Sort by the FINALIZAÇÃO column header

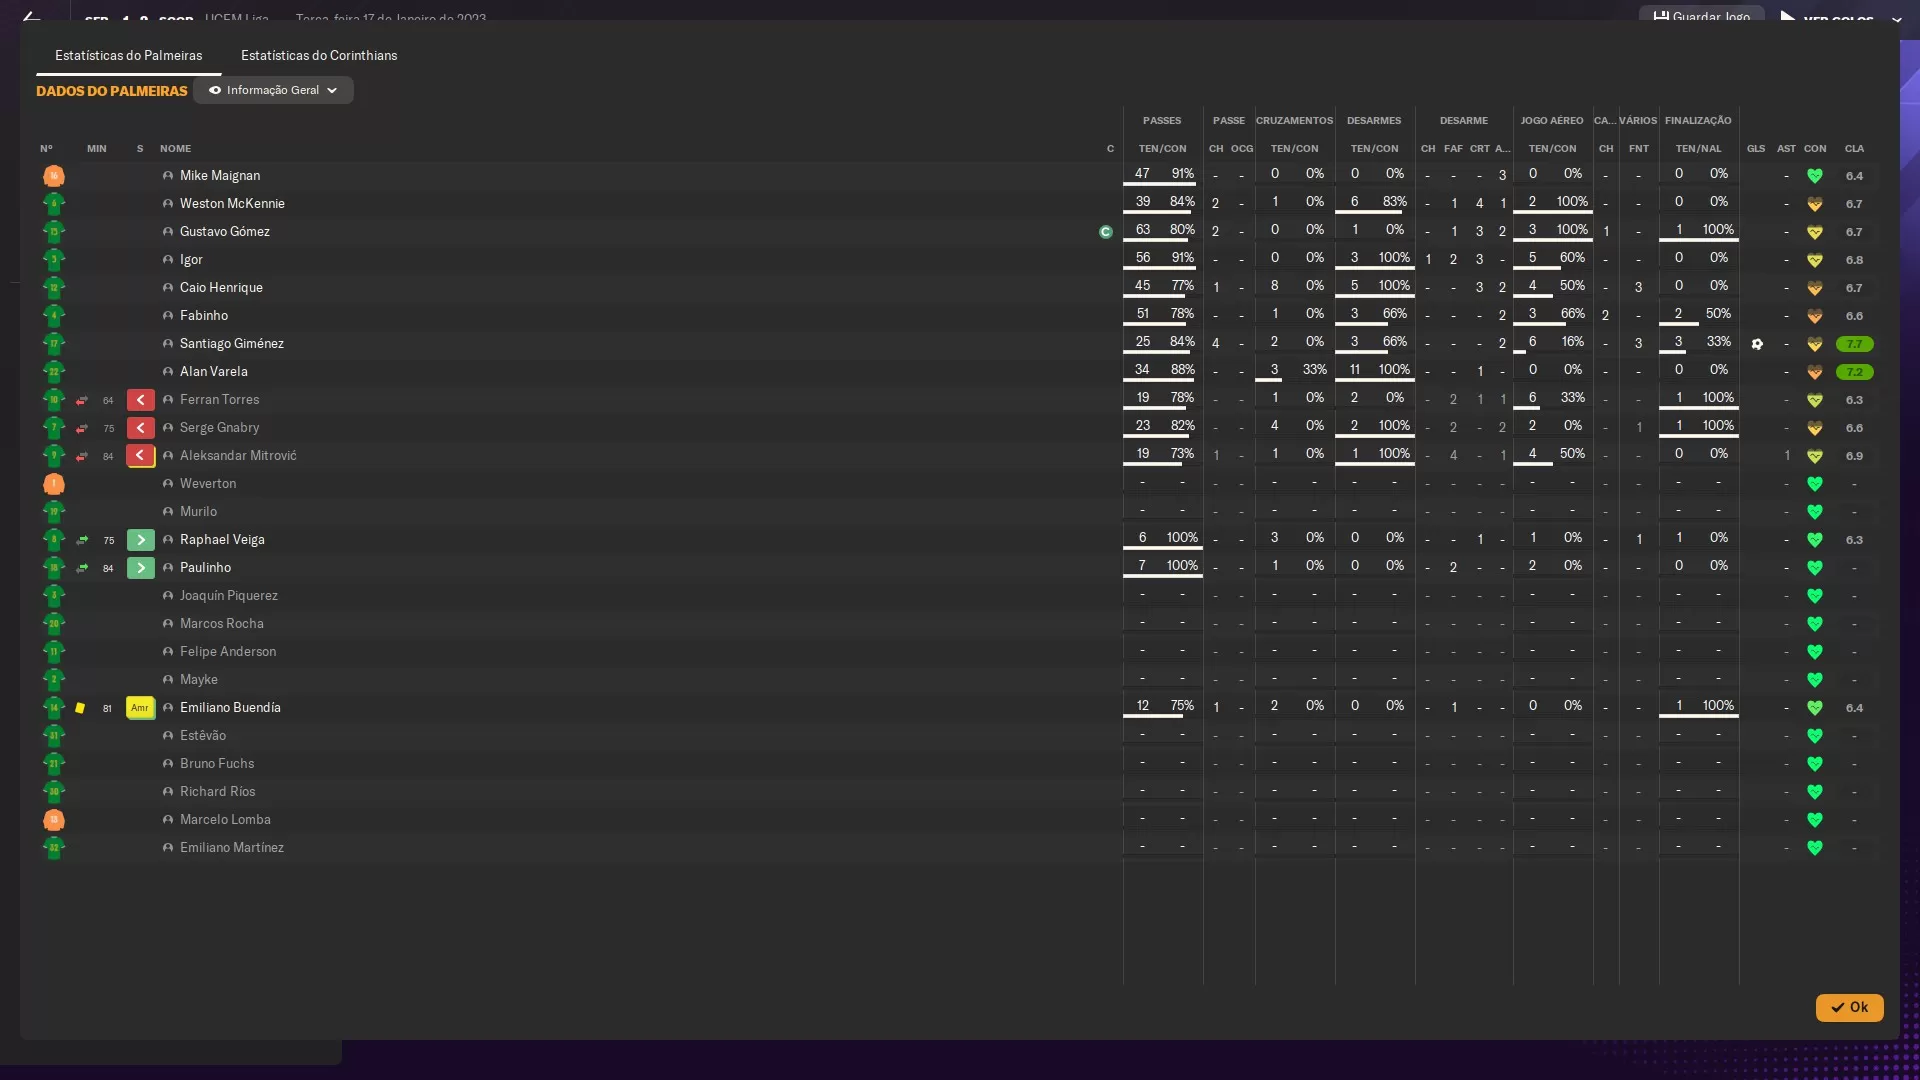coord(1698,121)
